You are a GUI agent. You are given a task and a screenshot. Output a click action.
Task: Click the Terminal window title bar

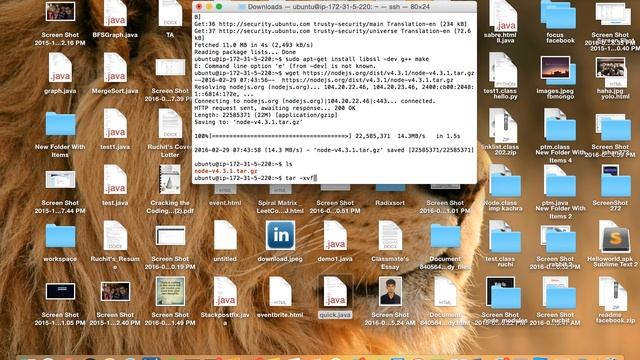pos(334,7)
